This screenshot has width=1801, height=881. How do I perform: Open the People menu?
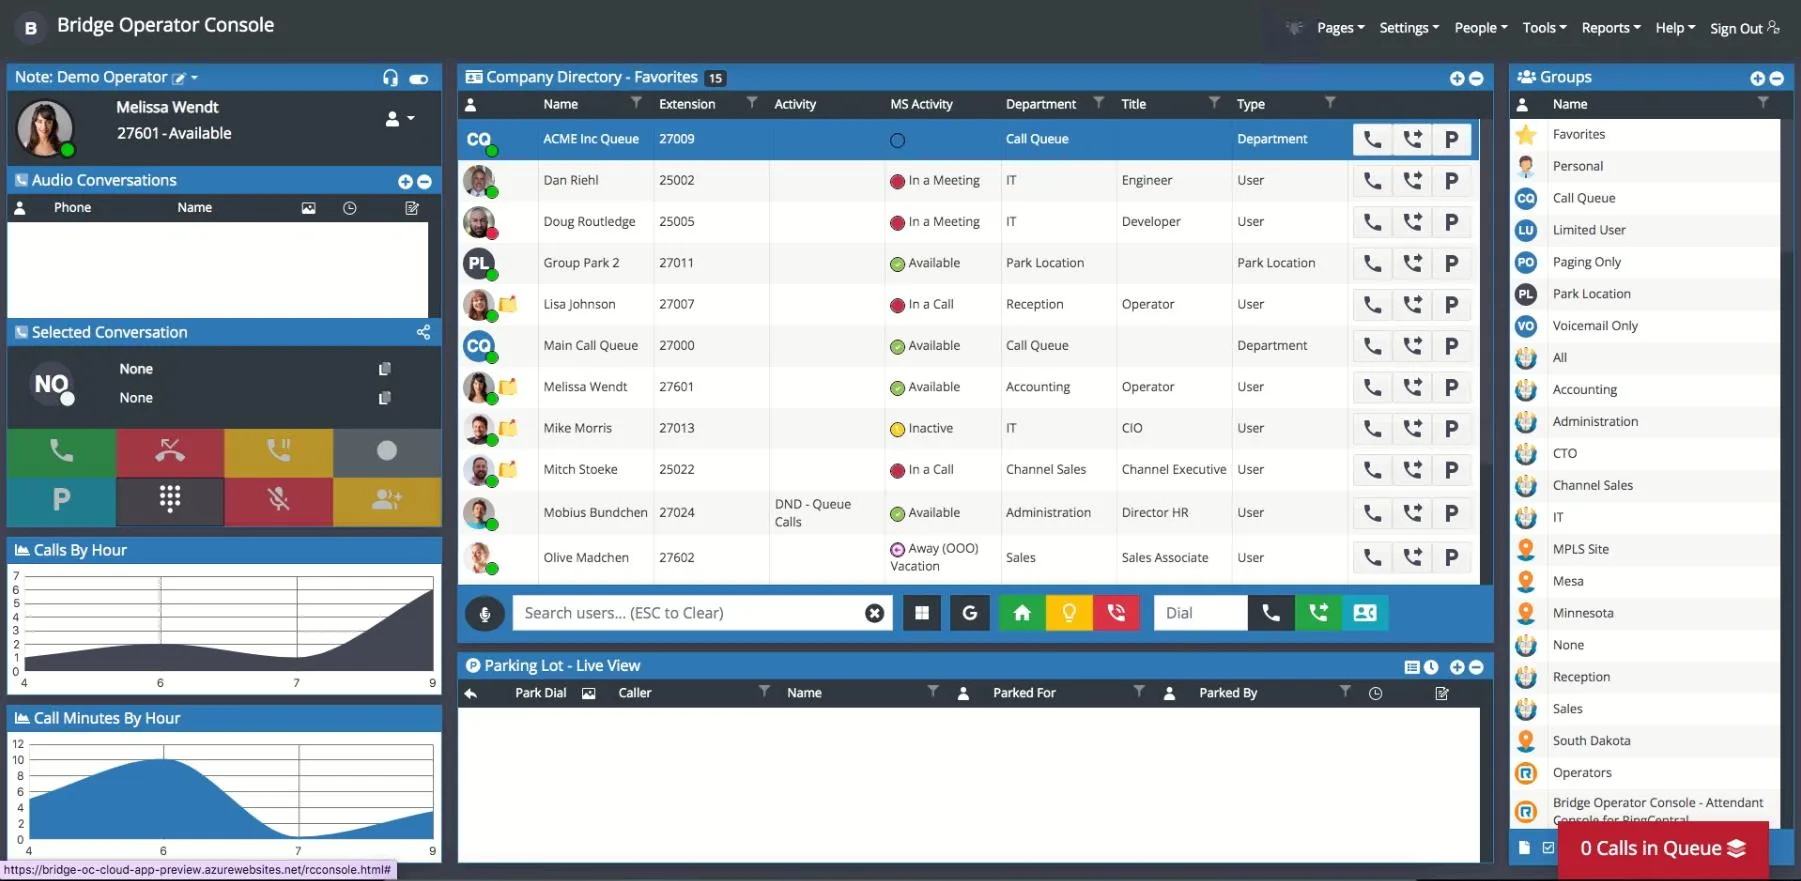(x=1480, y=28)
